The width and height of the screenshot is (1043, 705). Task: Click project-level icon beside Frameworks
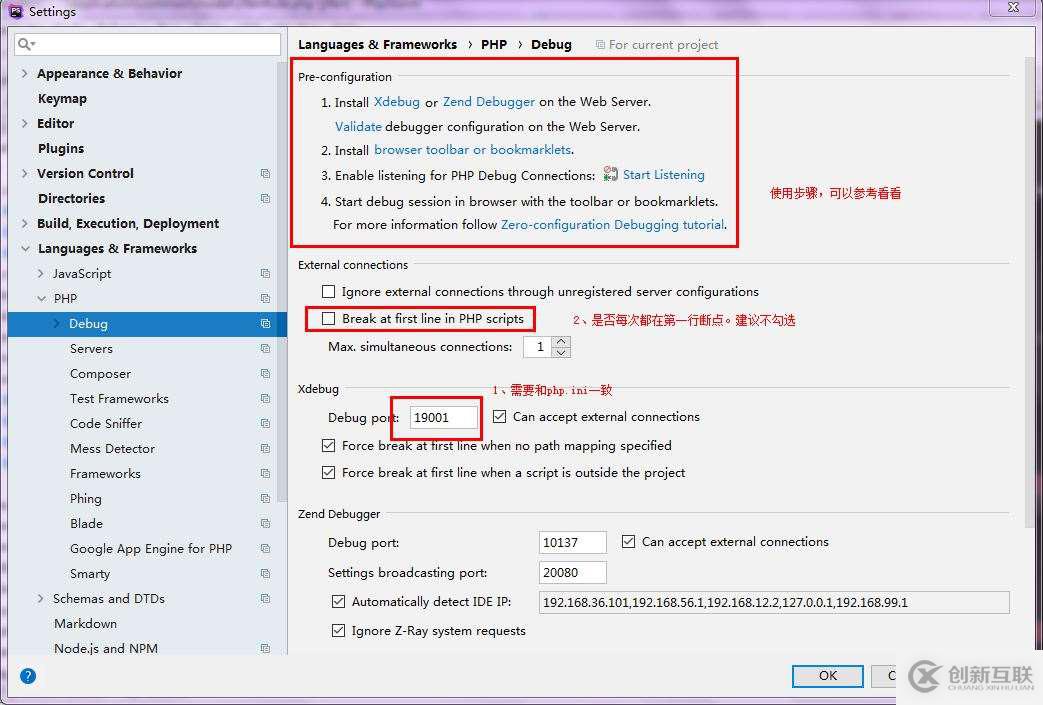265,474
